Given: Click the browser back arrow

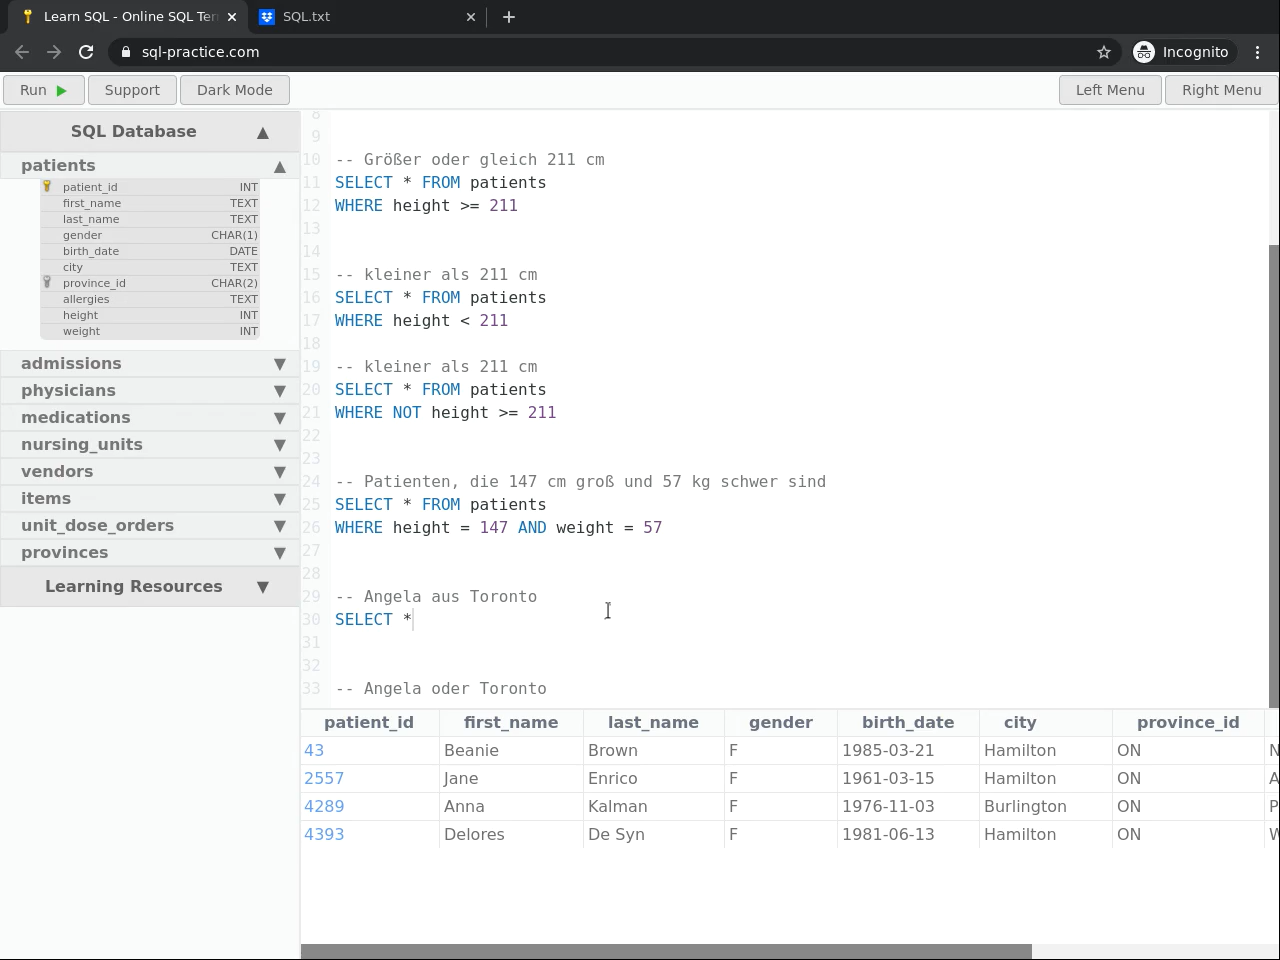Looking at the screenshot, I should [22, 52].
